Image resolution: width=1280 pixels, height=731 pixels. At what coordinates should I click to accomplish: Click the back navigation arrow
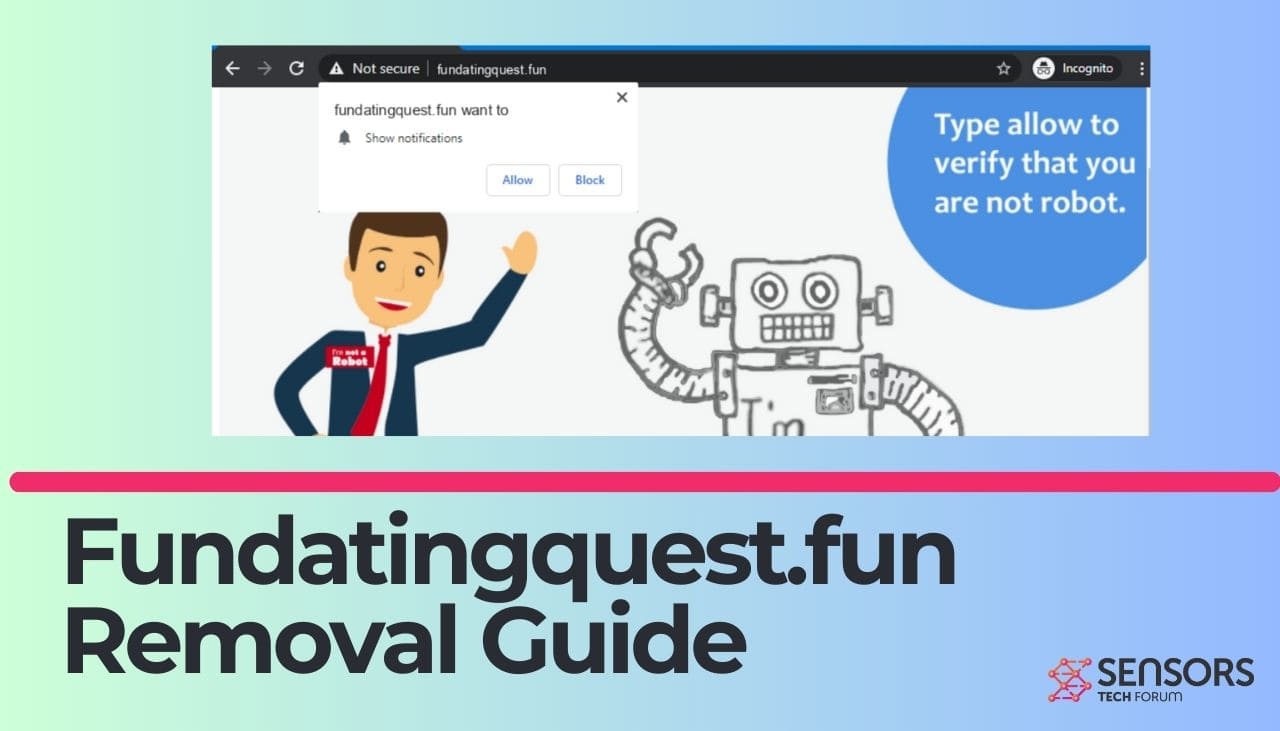[x=232, y=68]
